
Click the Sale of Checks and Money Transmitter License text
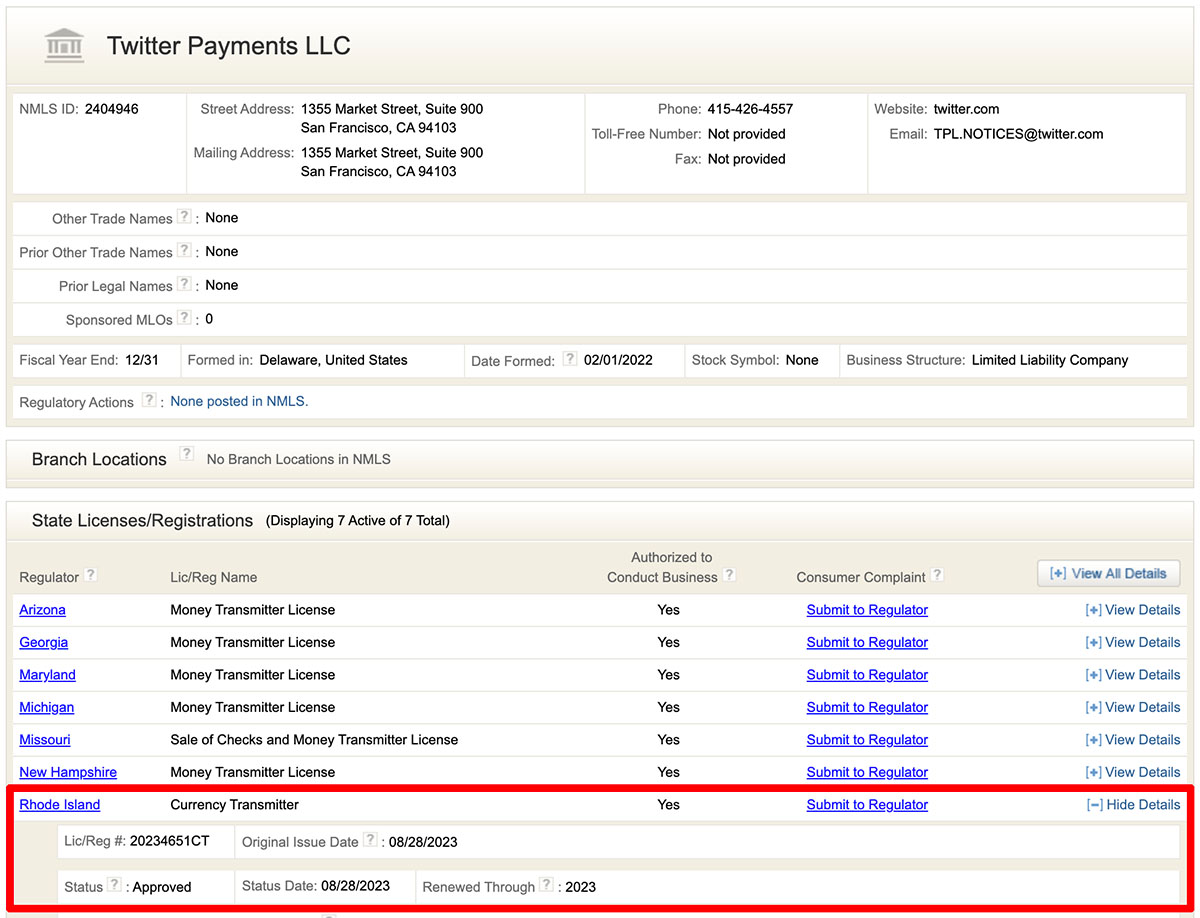click(x=314, y=740)
